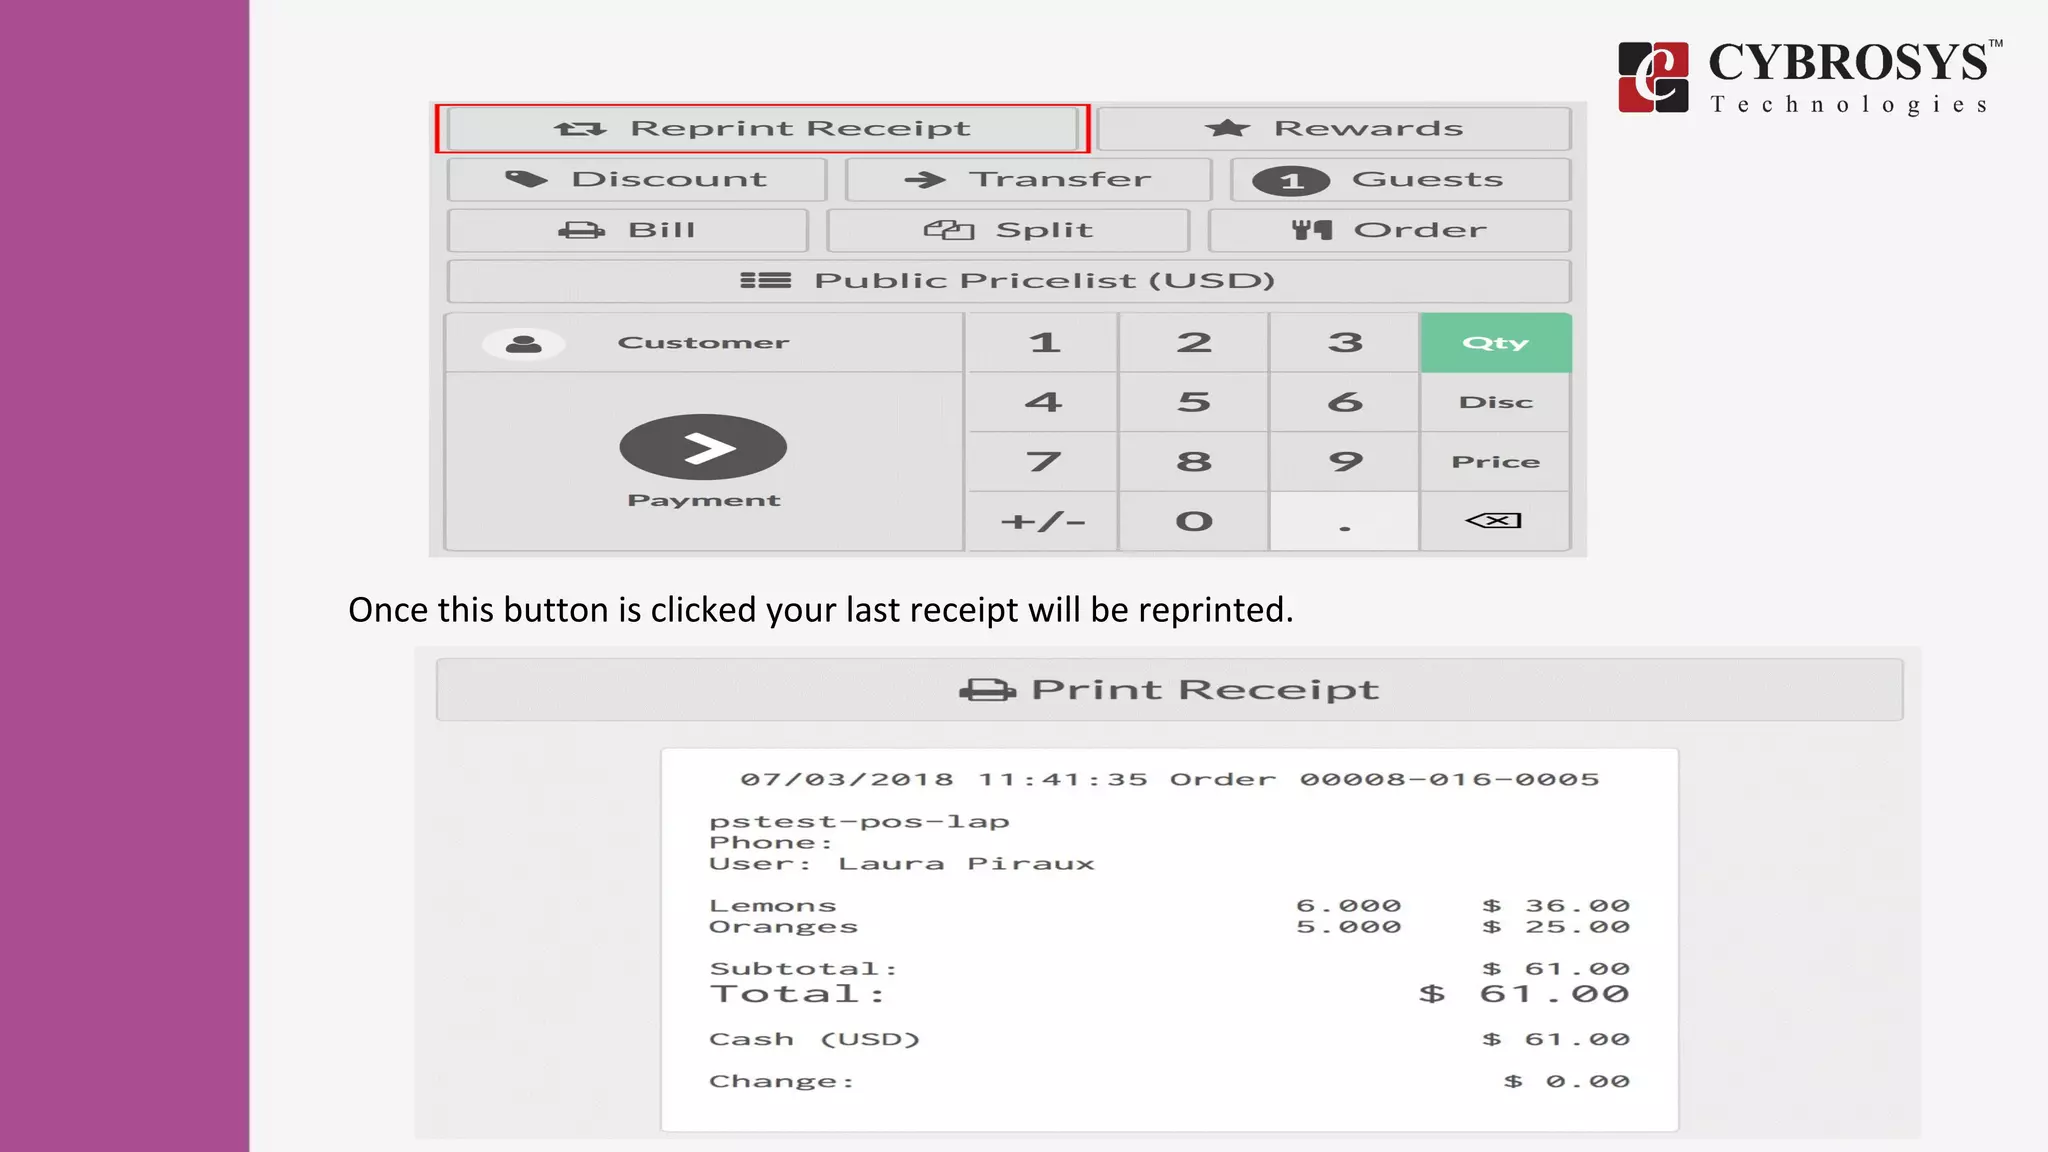Tap numpad key 2
This screenshot has width=2048, height=1152.
(1194, 343)
